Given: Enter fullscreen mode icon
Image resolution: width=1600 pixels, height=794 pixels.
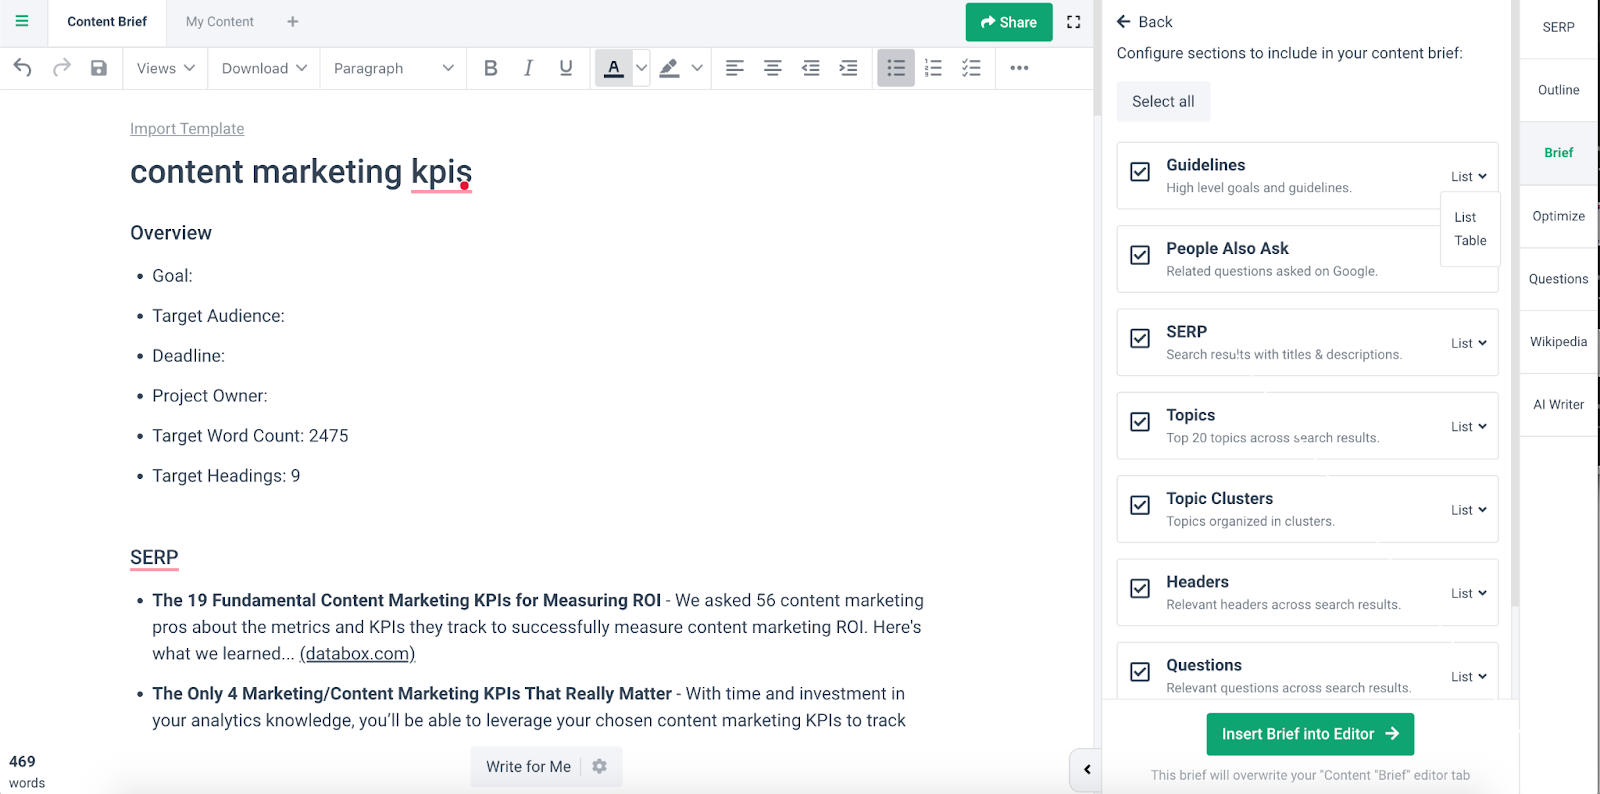Looking at the screenshot, I should [x=1074, y=22].
